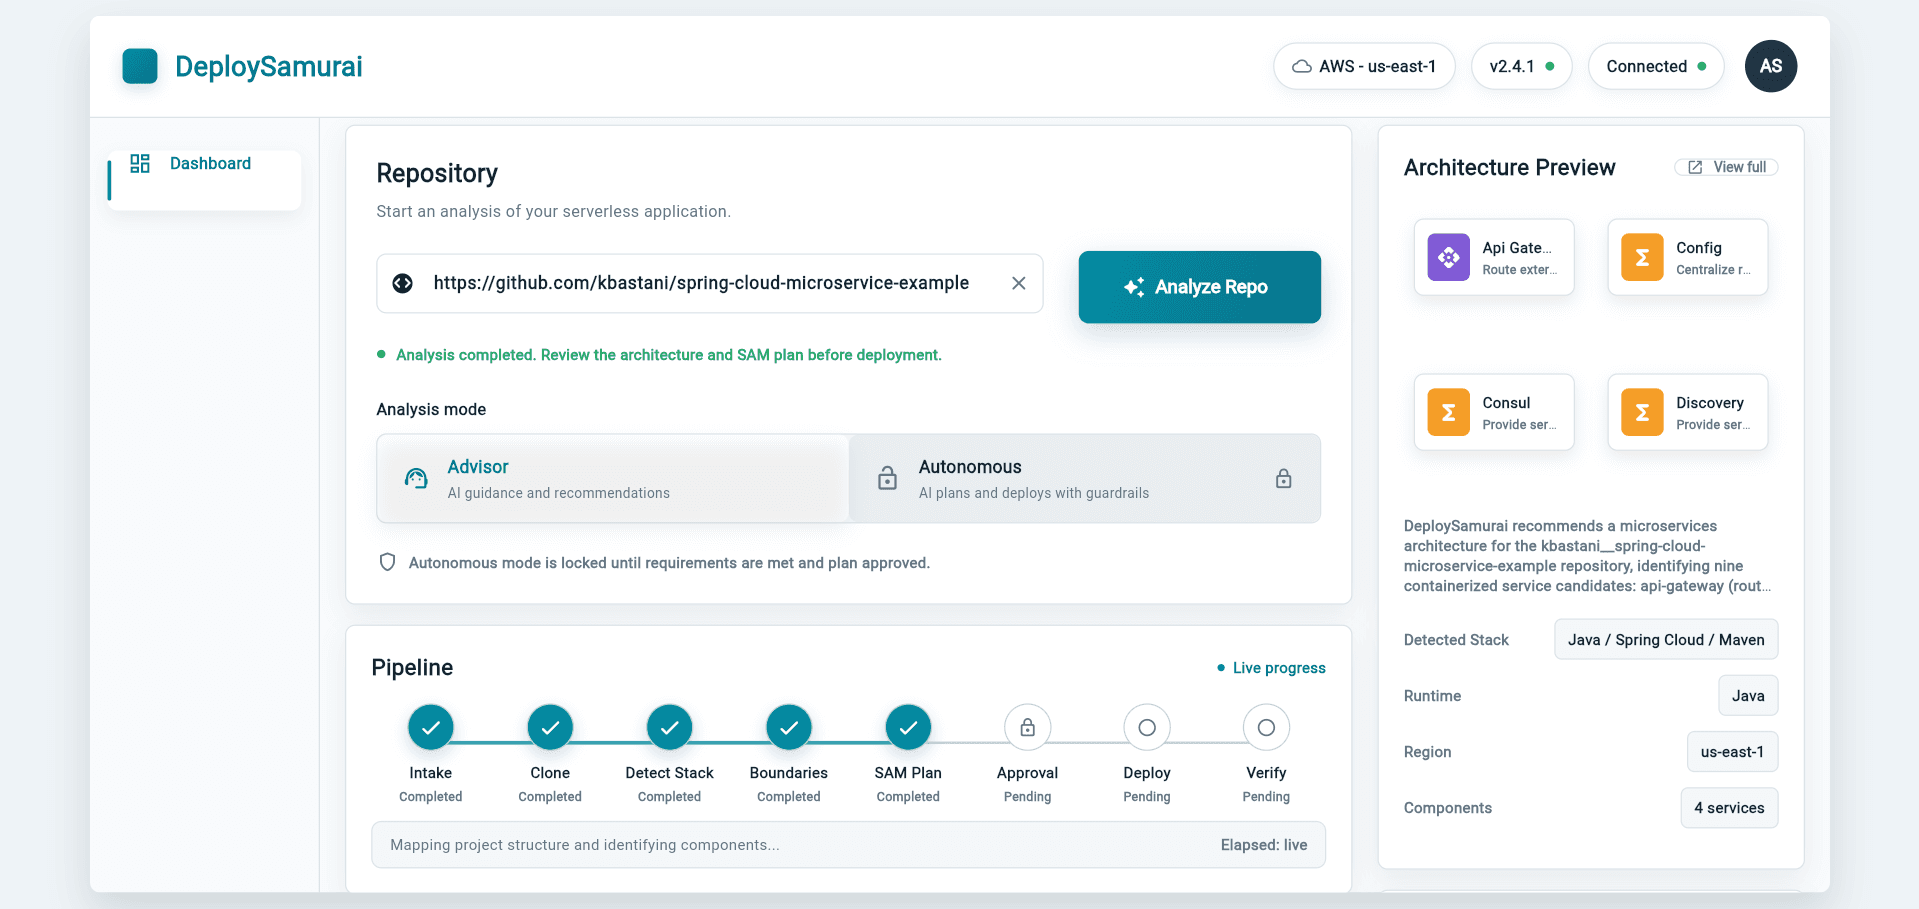This screenshot has width=1919, height=909.
Task: Click the Approval locked step circle
Action: pos(1027,727)
